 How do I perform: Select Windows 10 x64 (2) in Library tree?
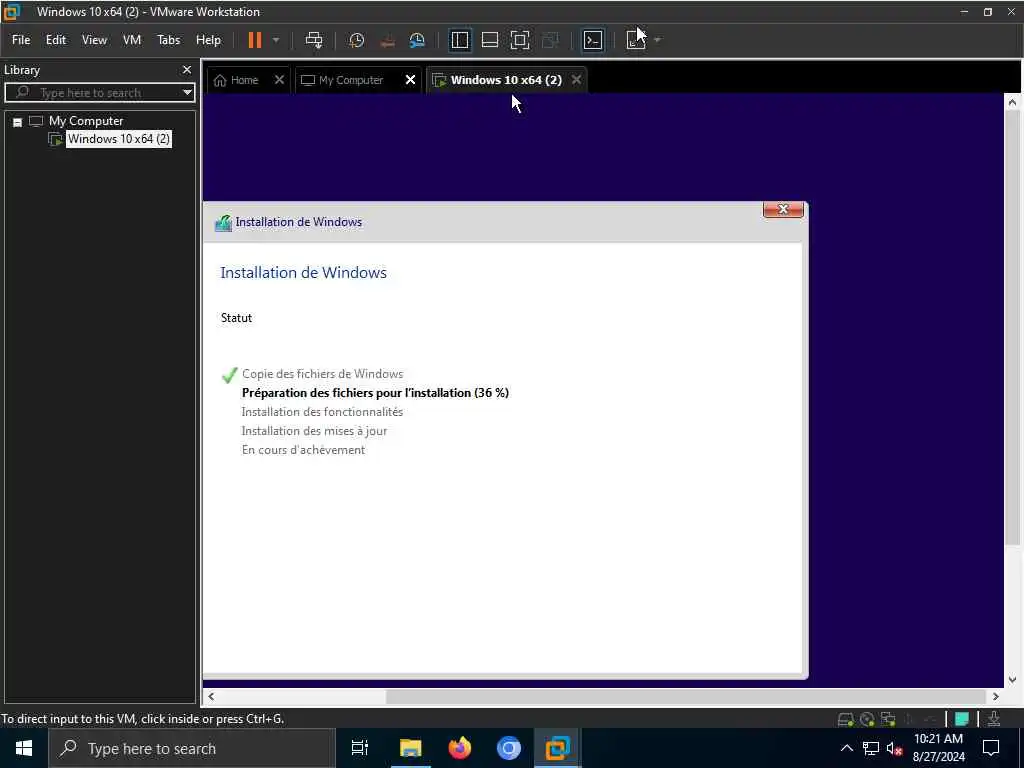(x=118, y=139)
